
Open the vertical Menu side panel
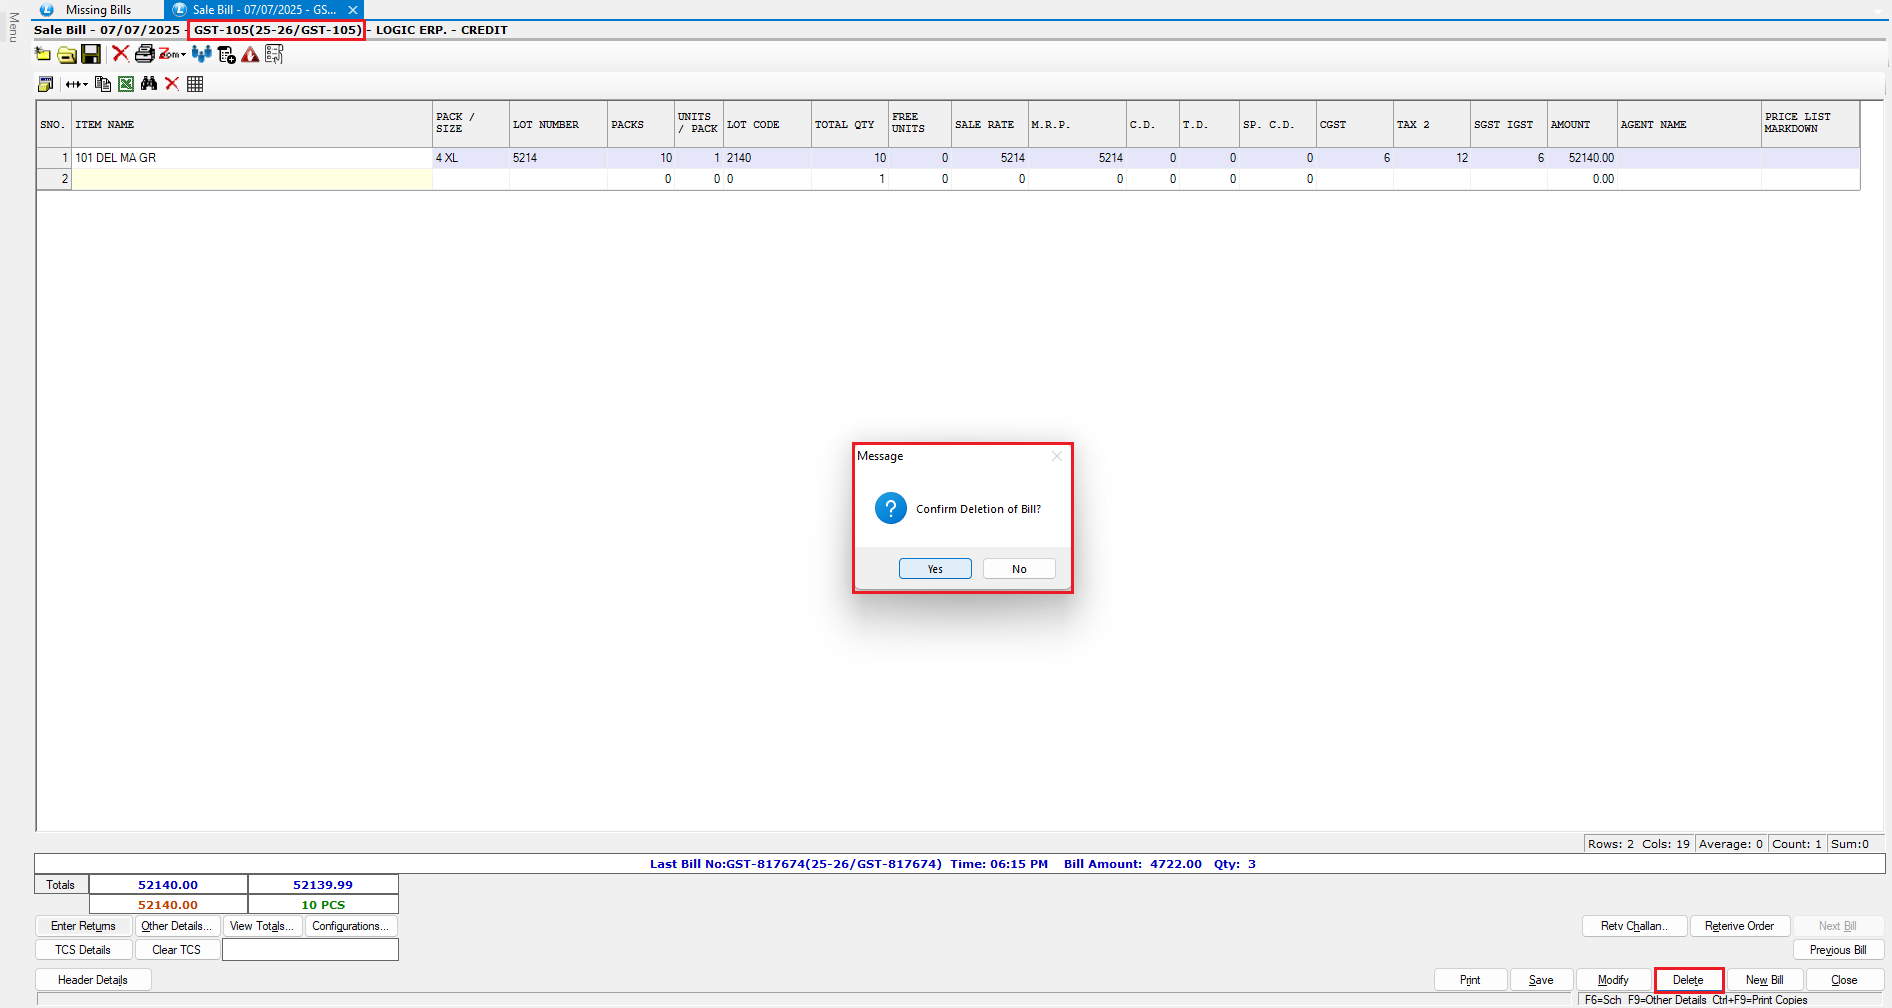[13, 28]
